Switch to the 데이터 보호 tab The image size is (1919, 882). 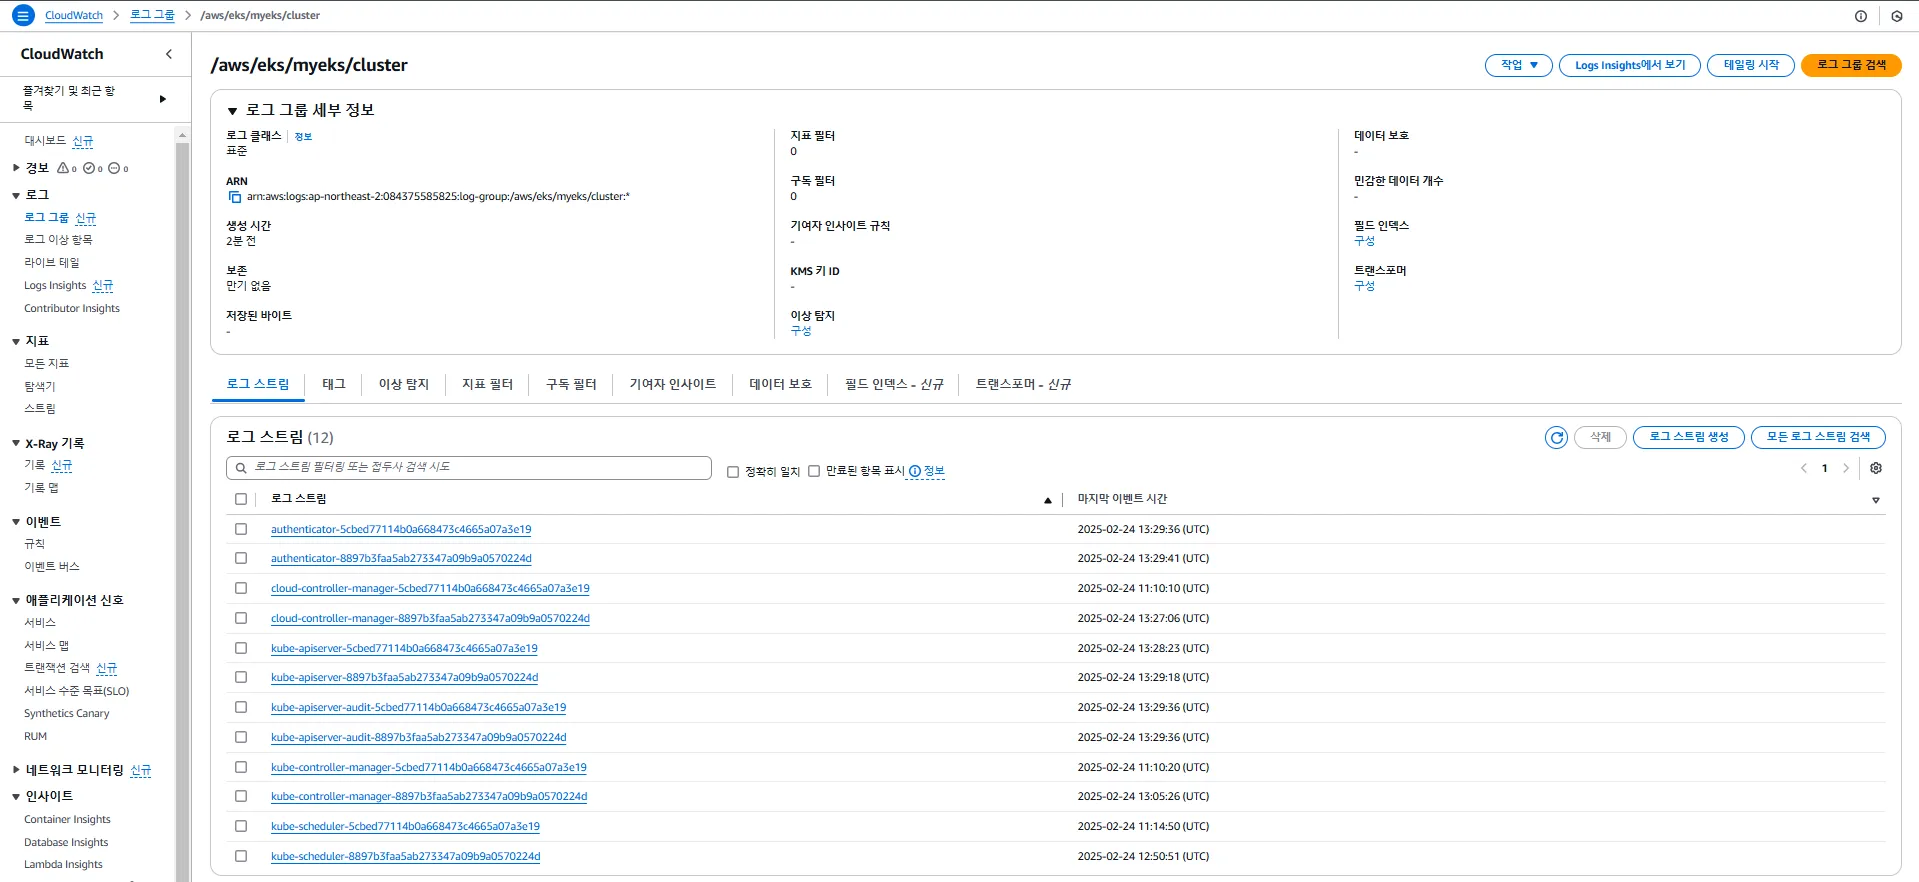(x=781, y=384)
